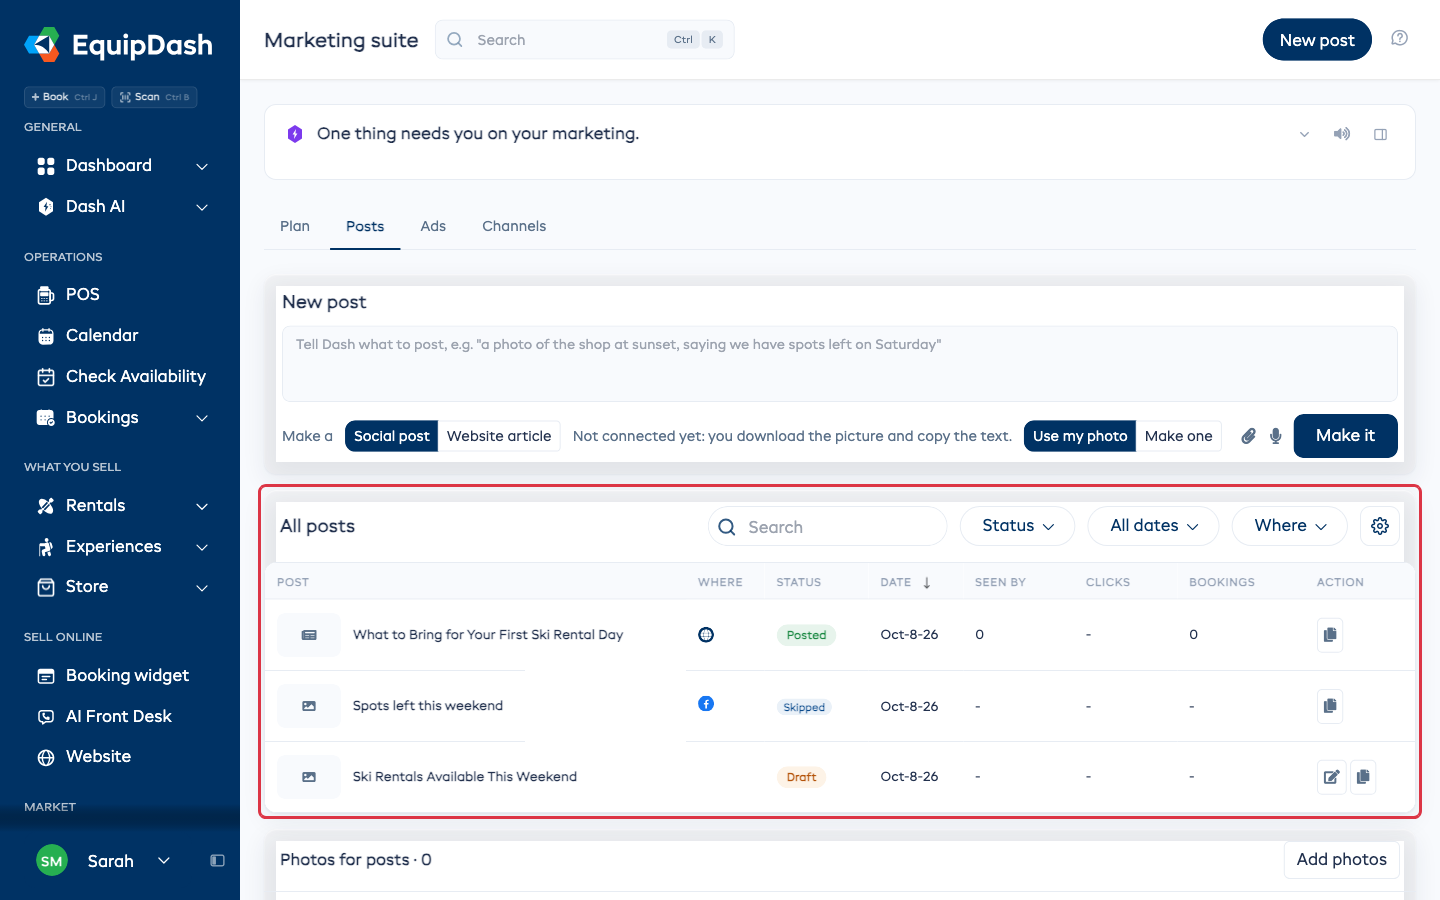This screenshot has height=900, width=1440.
Task: Open the Where filter dropdown
Action: click(x=1290, y=526)
